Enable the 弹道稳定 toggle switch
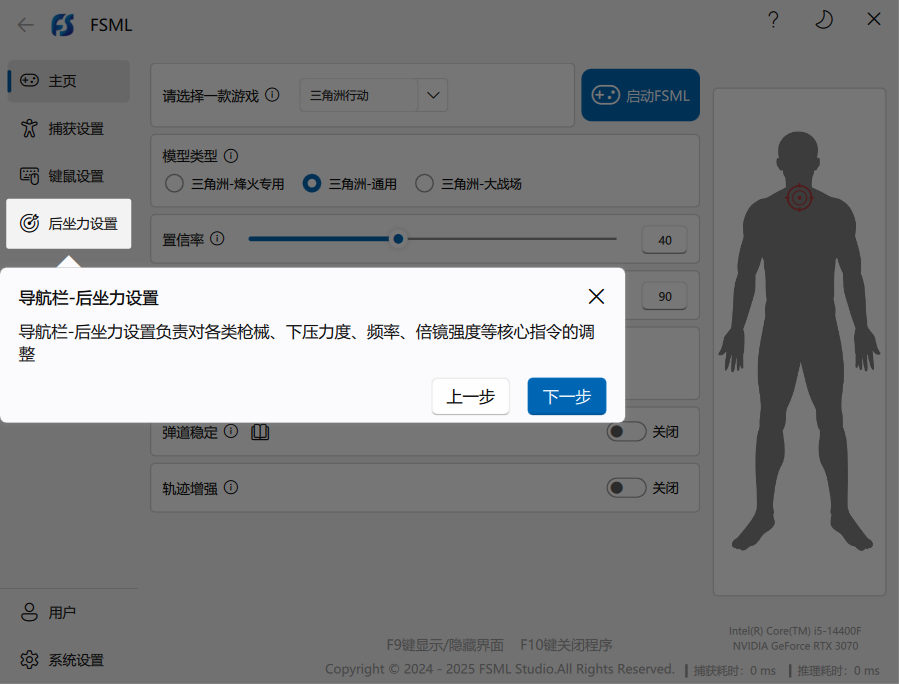Screen dimensions: 899x684 (x=627, y=432)
